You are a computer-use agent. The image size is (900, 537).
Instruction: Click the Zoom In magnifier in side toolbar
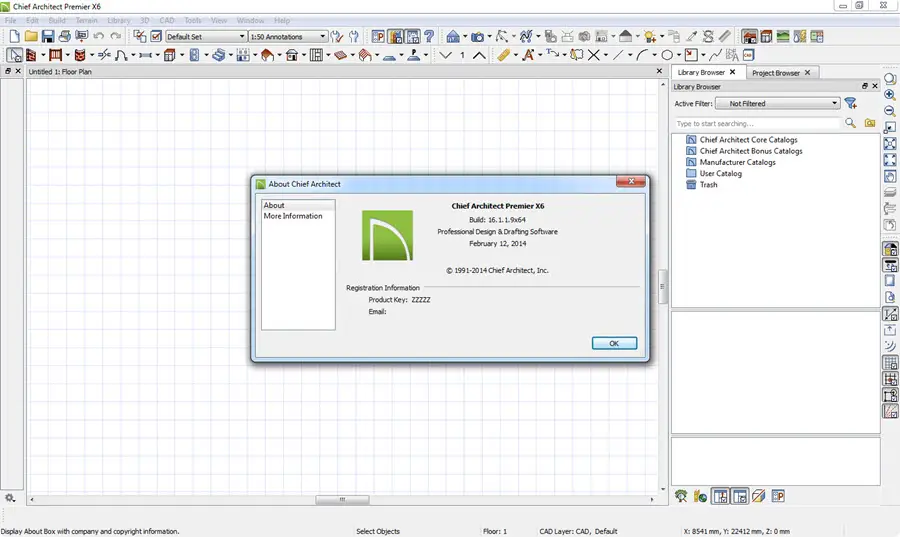tap(890, 95)
